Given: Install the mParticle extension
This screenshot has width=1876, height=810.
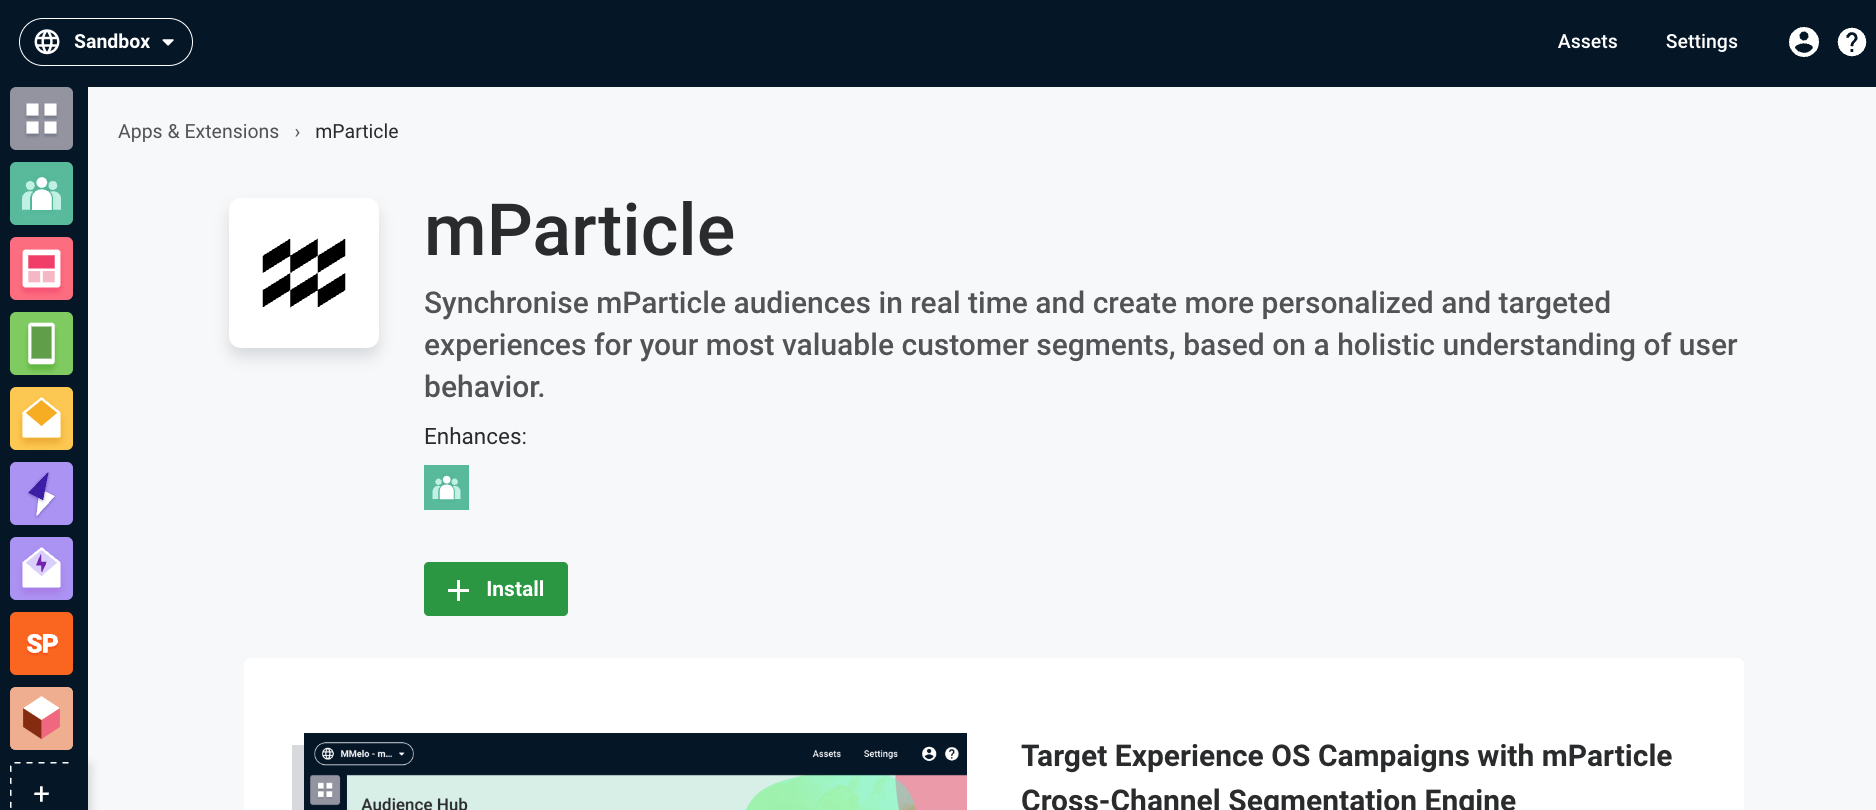Looking at the screenshot, I should click(x=496, y=589).
